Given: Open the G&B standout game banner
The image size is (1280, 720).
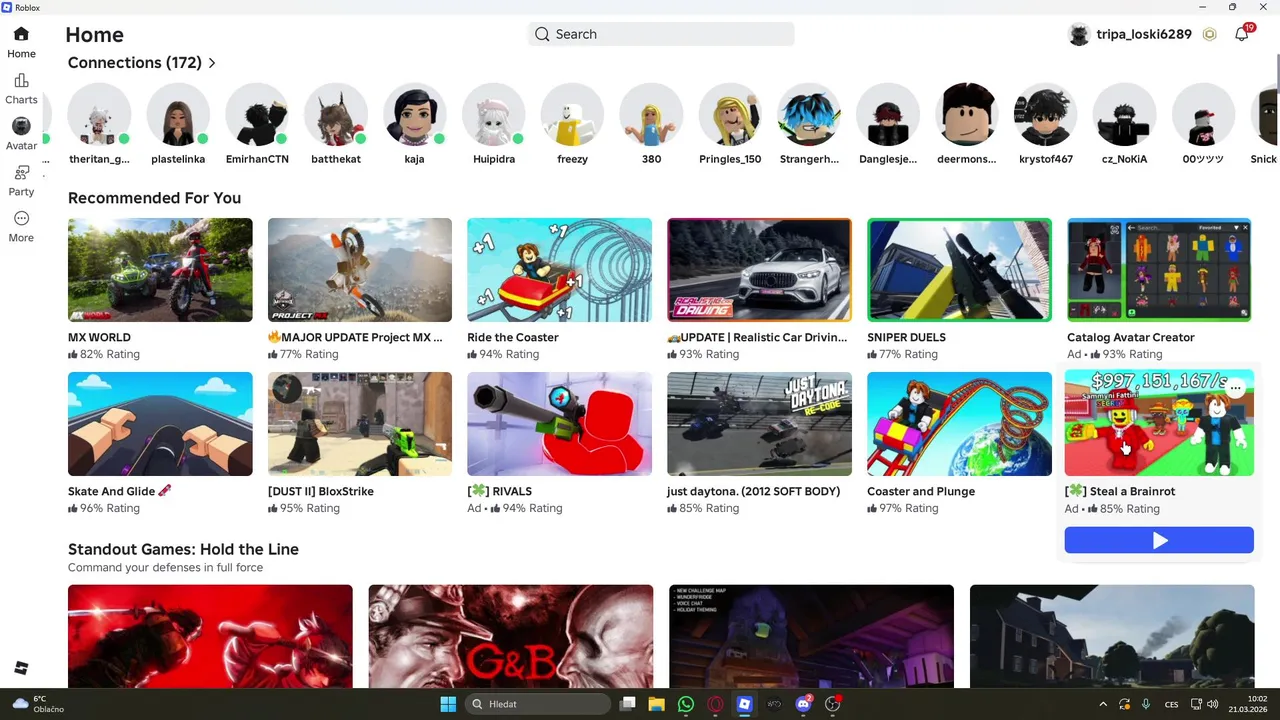Looking at the screenshot, I should pyautogui.click(x=510, y=636).
